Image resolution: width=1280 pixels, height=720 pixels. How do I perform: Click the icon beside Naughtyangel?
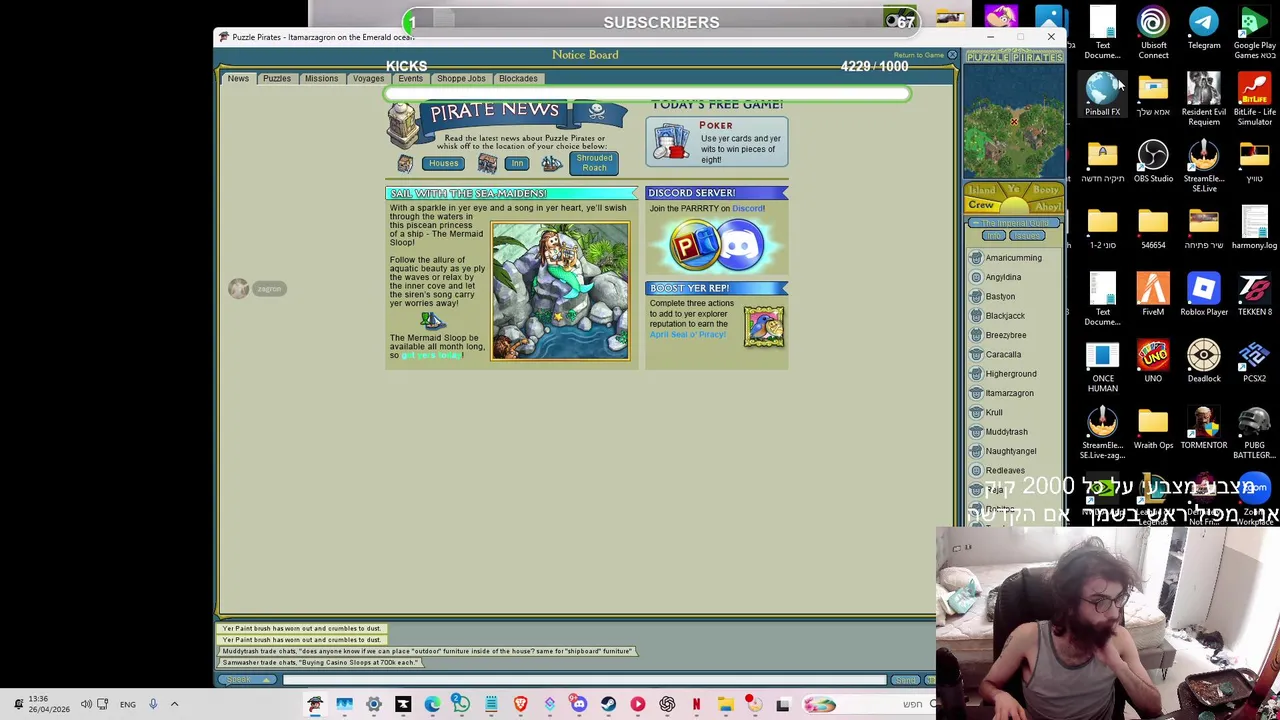point(976,451)
